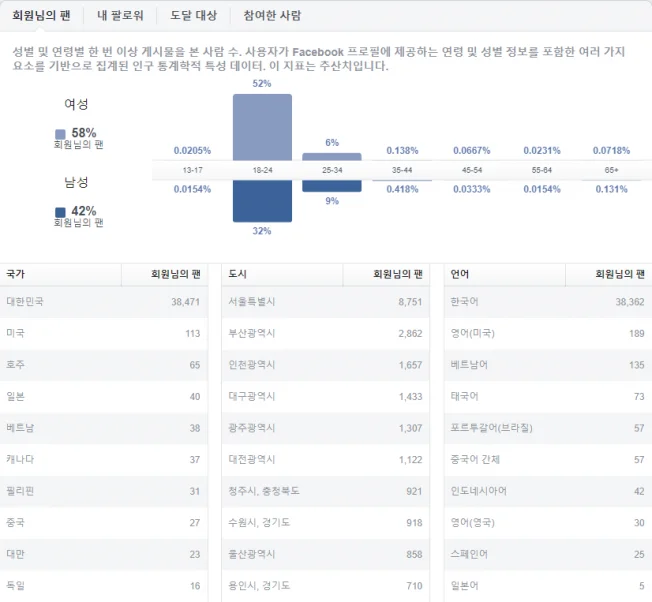Select the 미국 country row
652x602 pixels.
104,333
